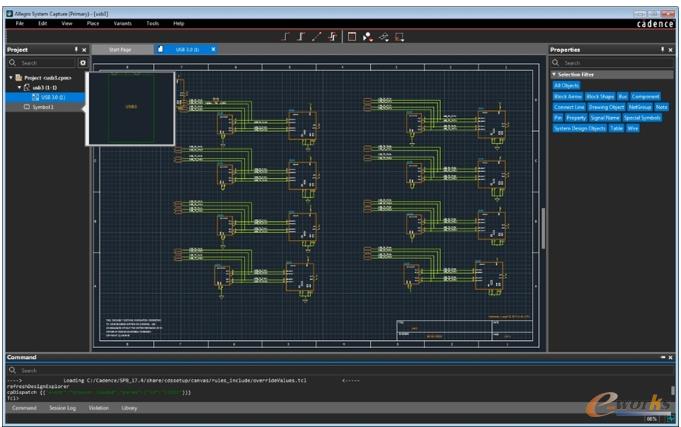Open Project search settings gear

83,63
